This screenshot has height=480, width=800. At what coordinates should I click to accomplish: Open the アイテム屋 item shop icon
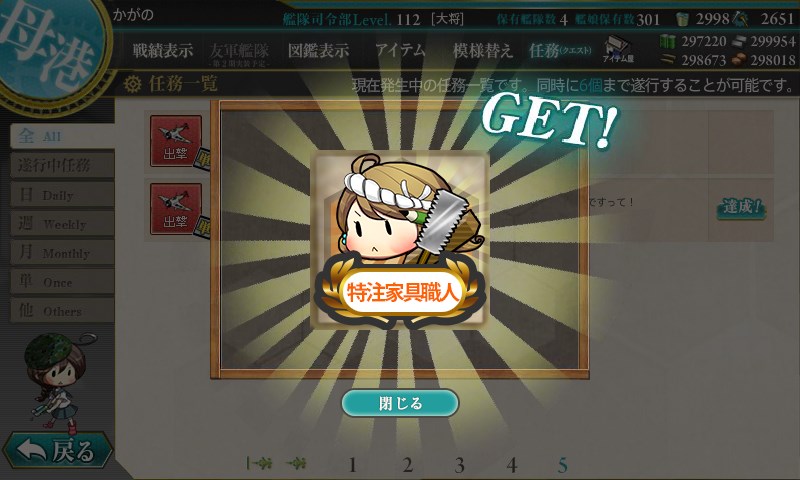(618, 50)
